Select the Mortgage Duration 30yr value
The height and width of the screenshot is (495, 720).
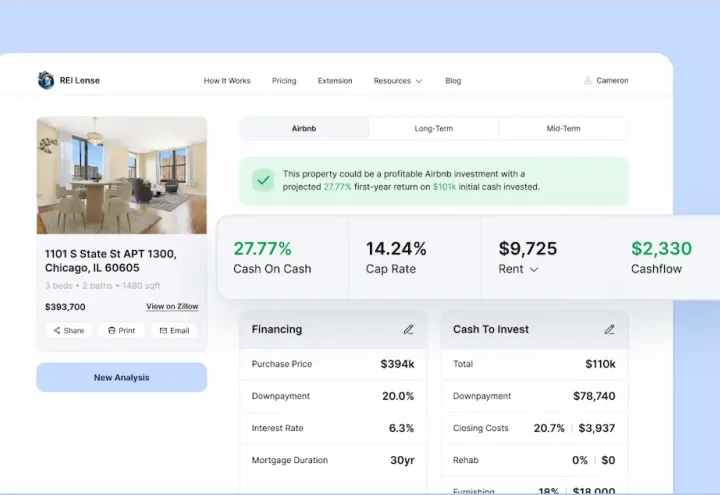click(402, 460)
